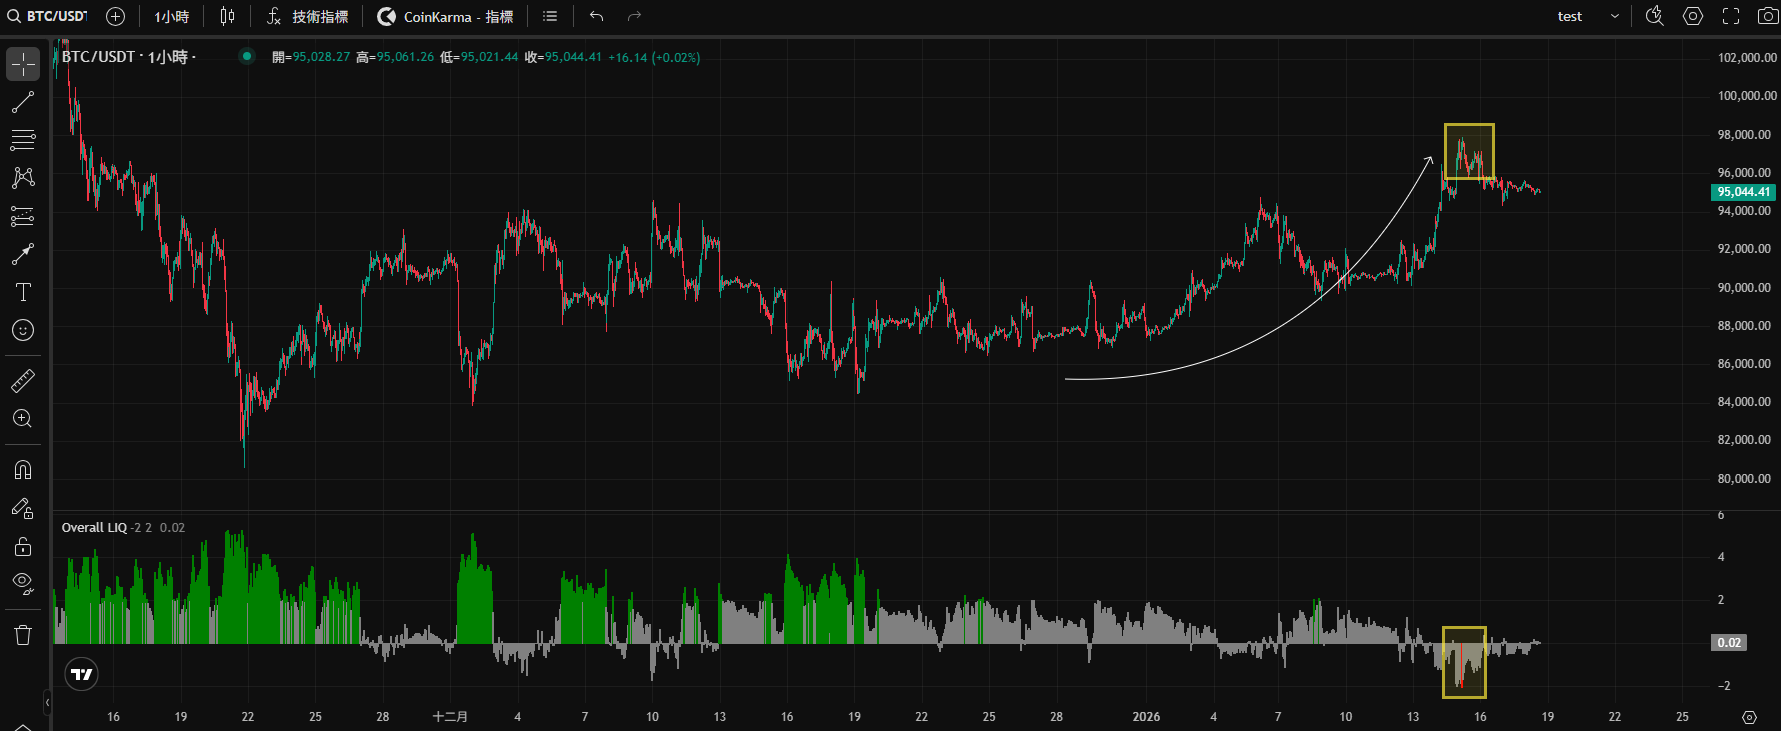
Task: Collapse the left drawing toolbar
Action: (47, 702)
